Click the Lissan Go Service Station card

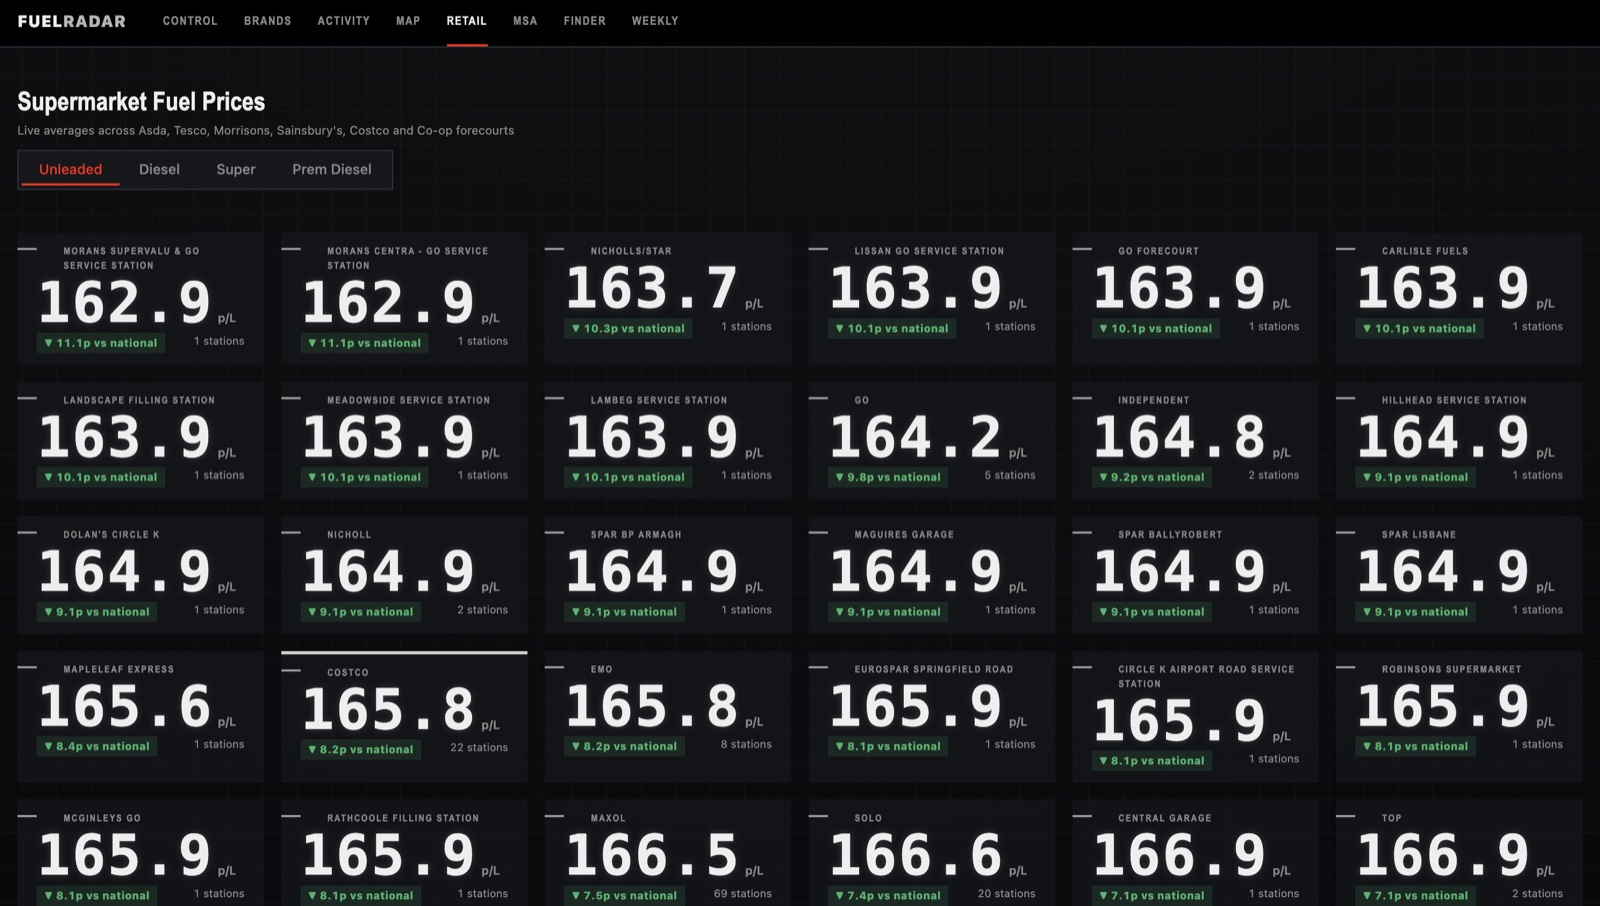coord(932,299)
